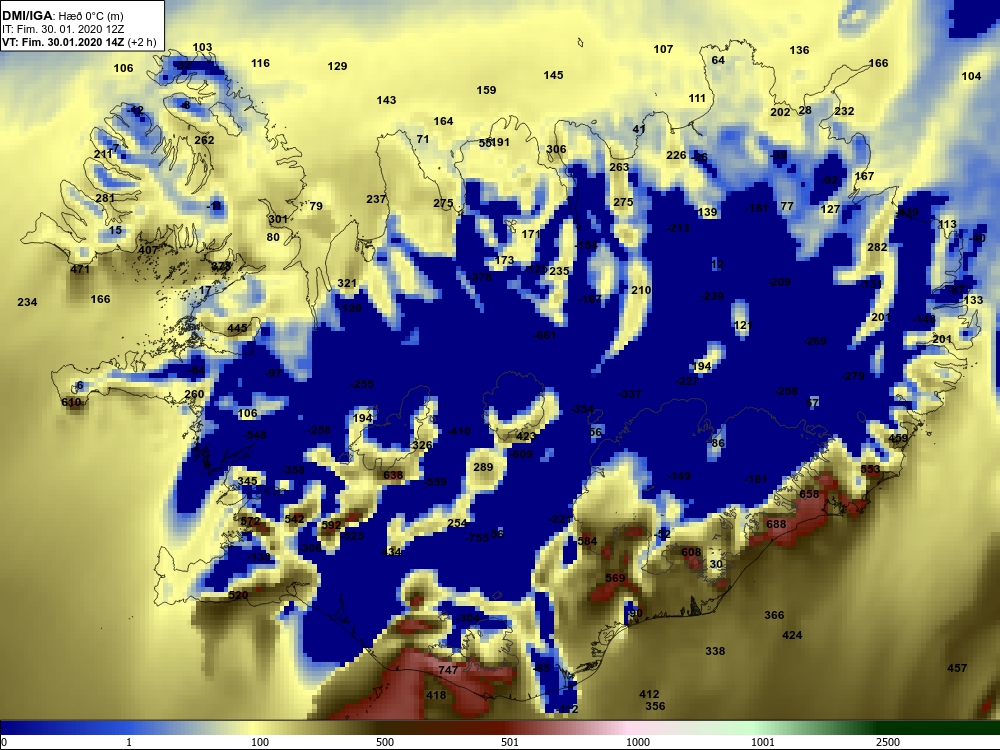The image size is (1000, 750).
Task: Pick the 113 value near the east coast
Action: coord(948,224)
